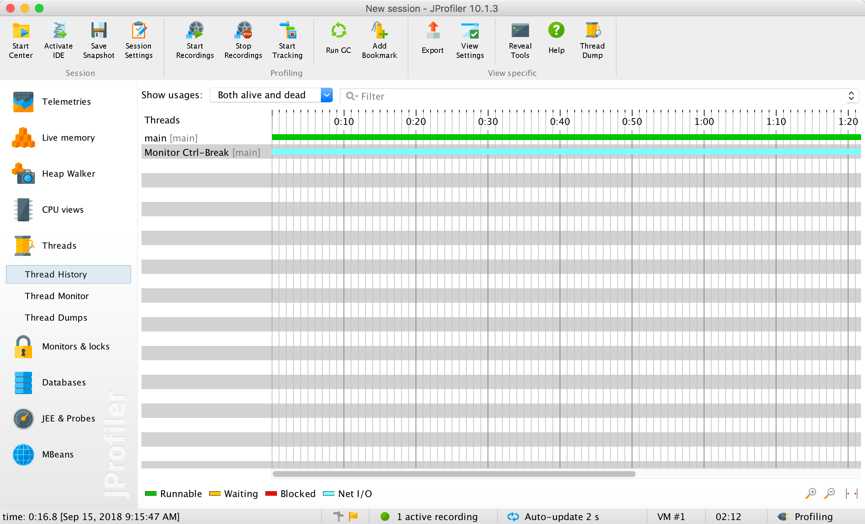The image size is (865, 524).
Task: Click the Blocked legend swatch
Action: click(x=271, y=494)
